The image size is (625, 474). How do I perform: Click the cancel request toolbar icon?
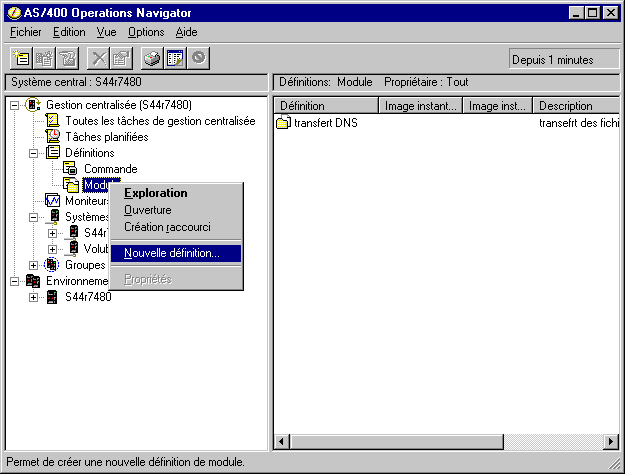(x=199, y=59)
